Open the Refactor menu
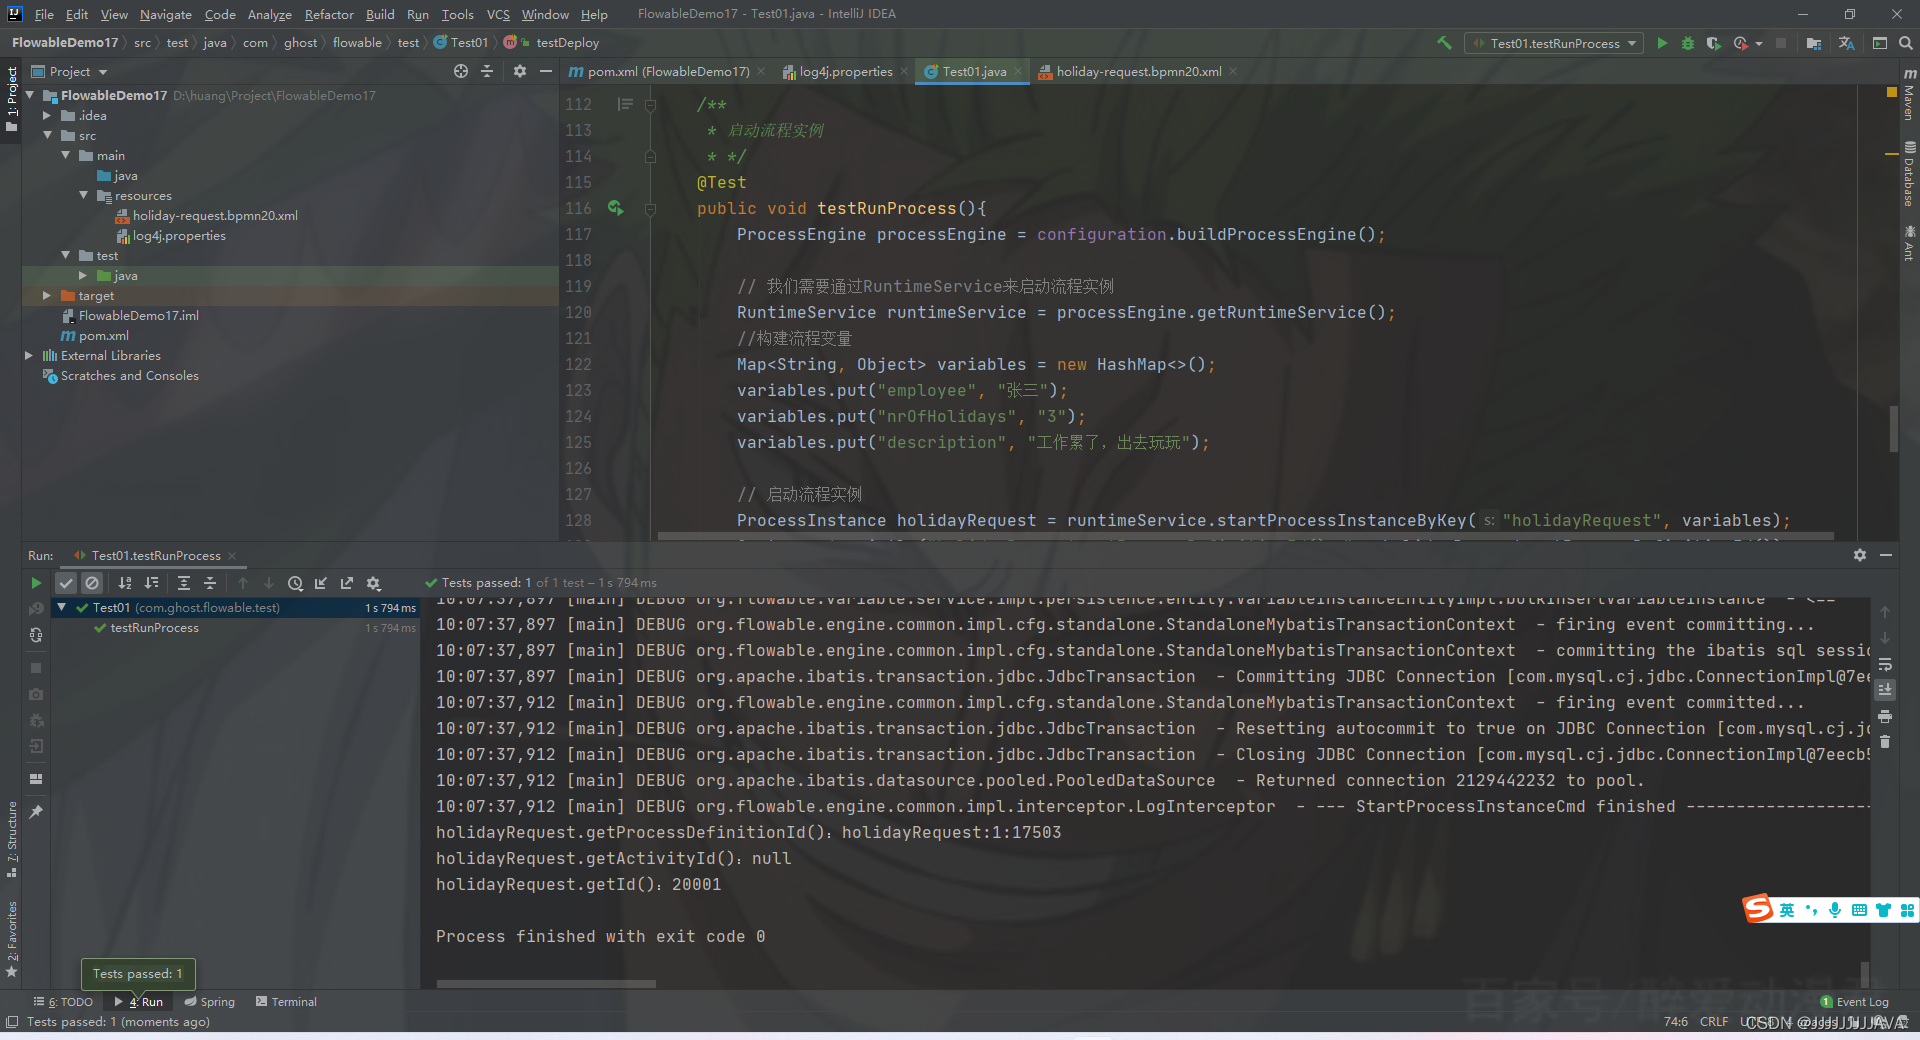Image resolution: width=1920 pixels, height=1040 pixels. click(329, 14)
